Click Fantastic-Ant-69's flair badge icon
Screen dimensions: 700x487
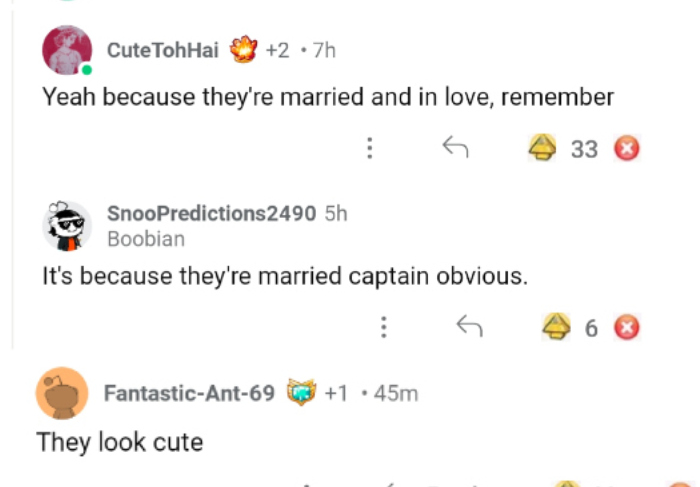[300, 392]
